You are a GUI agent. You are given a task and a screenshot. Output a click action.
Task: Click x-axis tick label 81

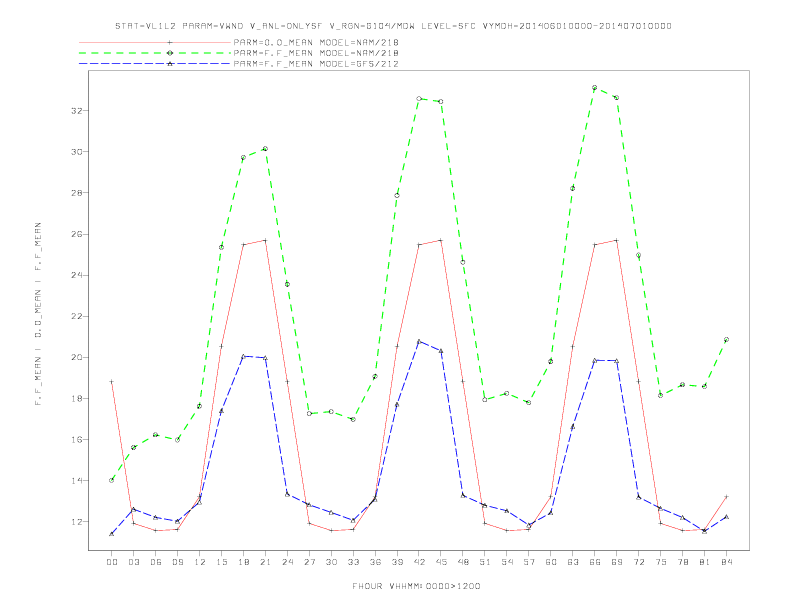coord(704,562)
